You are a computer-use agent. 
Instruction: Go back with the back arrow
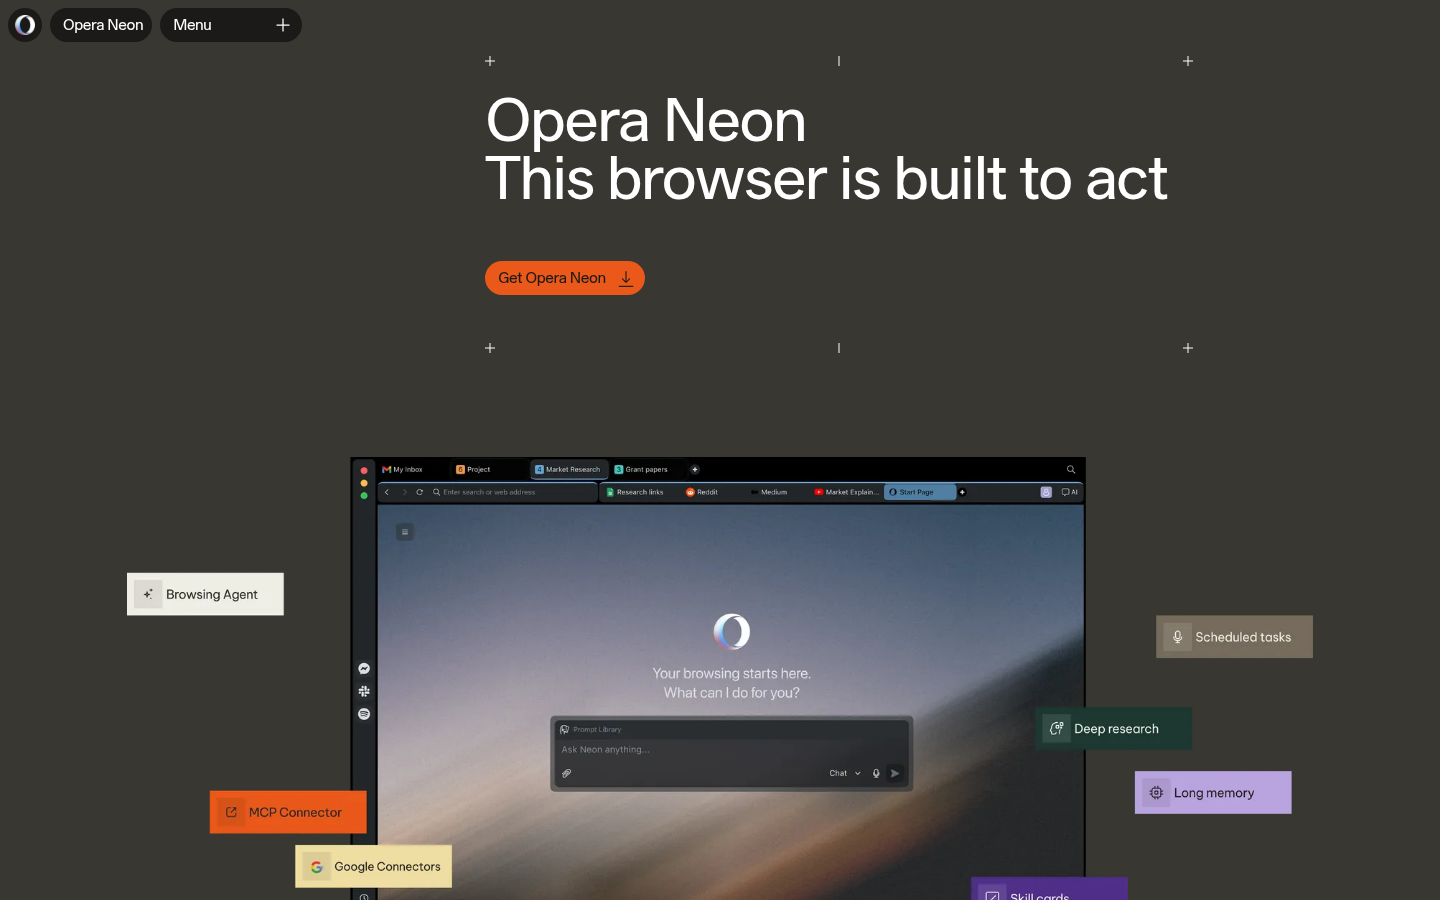pyautogui.click(x=387, y=492)
